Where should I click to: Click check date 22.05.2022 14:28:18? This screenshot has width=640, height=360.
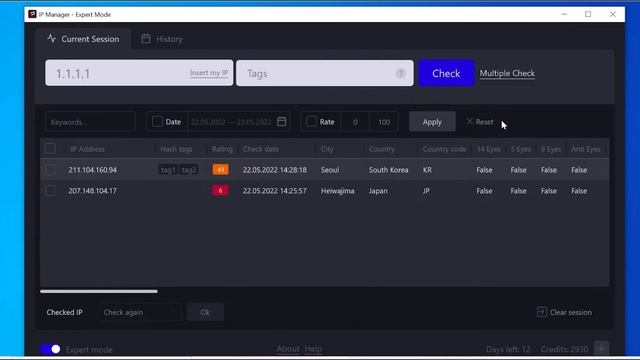coord(275,170)
